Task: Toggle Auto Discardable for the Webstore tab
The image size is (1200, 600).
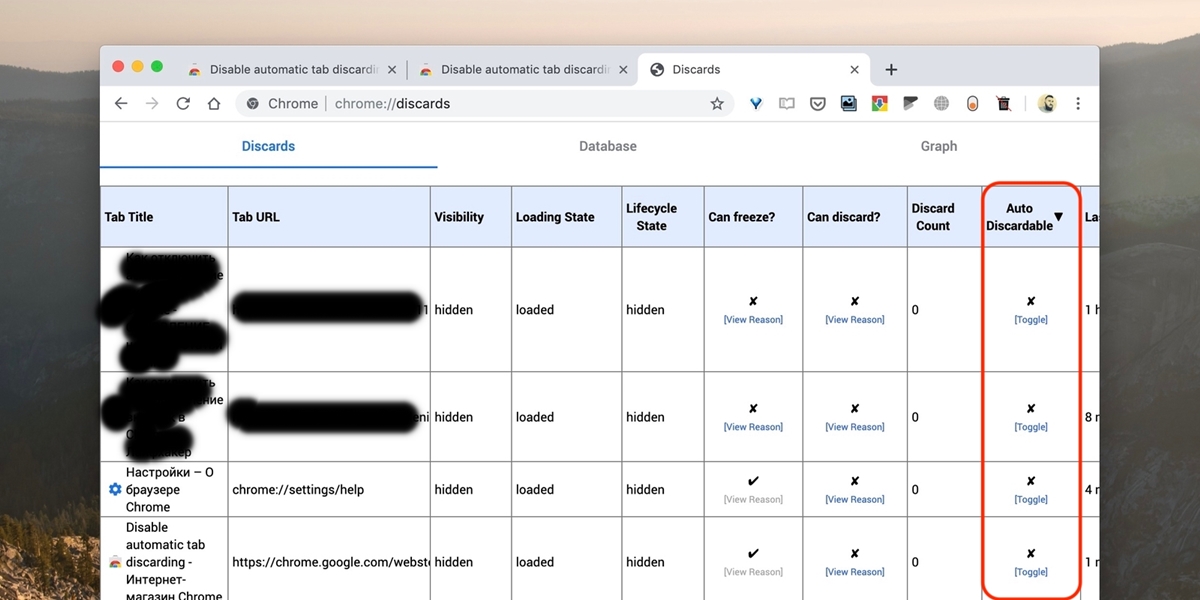Action: [x=1030, y=572]
